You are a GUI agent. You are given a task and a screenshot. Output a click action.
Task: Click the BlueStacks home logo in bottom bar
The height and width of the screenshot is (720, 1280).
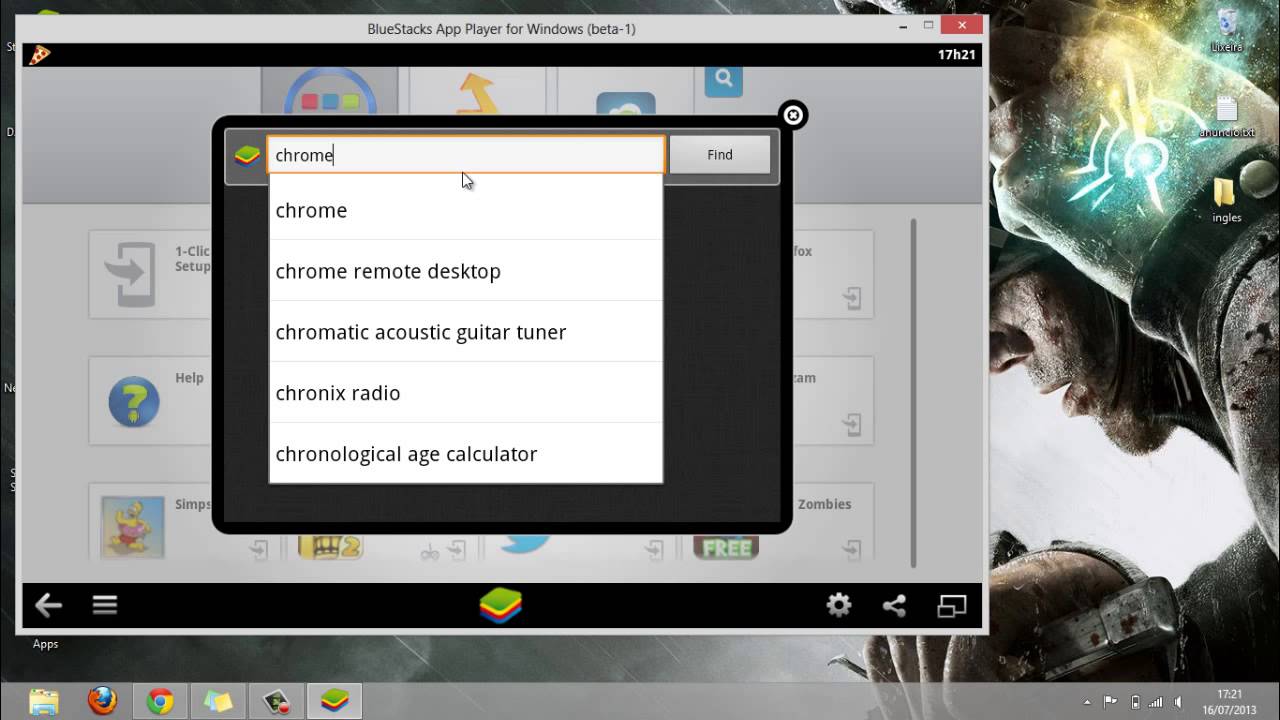pos(501,605)
